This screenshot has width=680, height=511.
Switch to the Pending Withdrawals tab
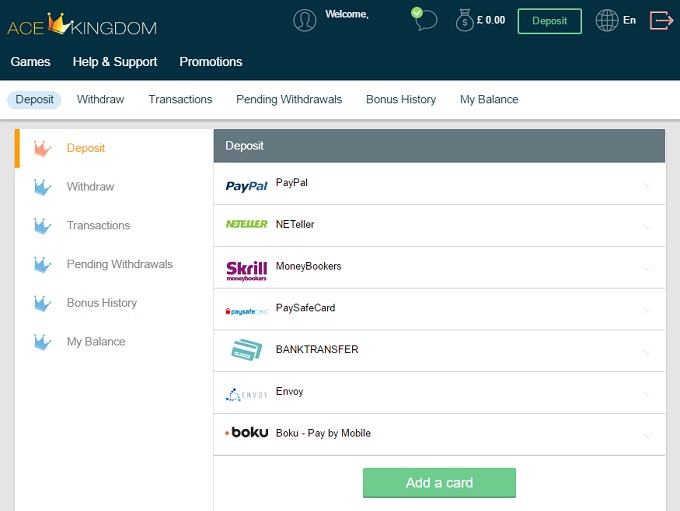[x=289, y=100]
